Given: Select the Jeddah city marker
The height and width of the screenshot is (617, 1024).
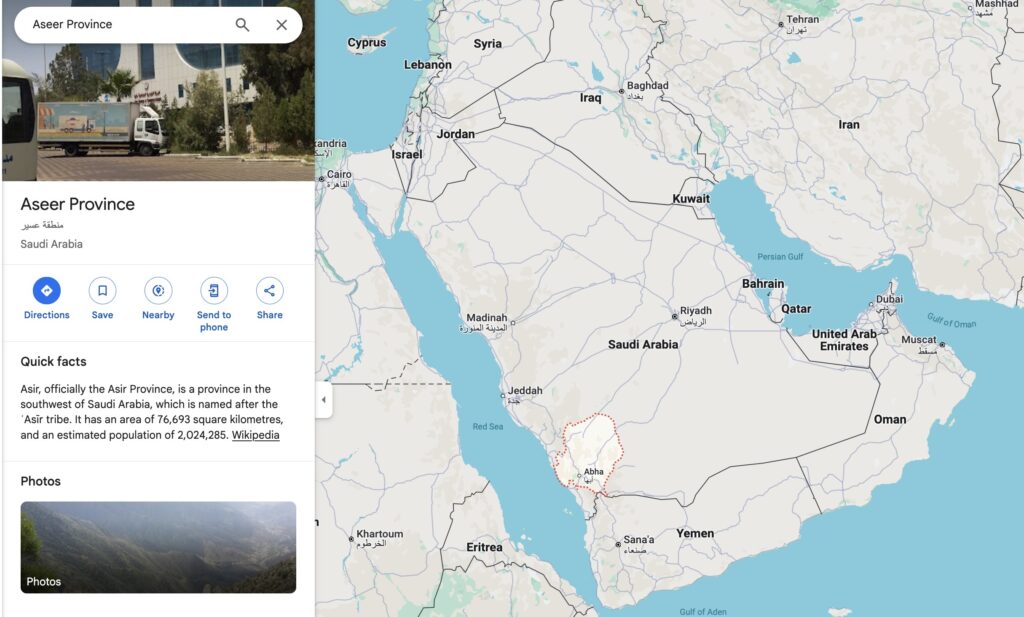Looking at the screenshot, I should (x=503, y=396).
